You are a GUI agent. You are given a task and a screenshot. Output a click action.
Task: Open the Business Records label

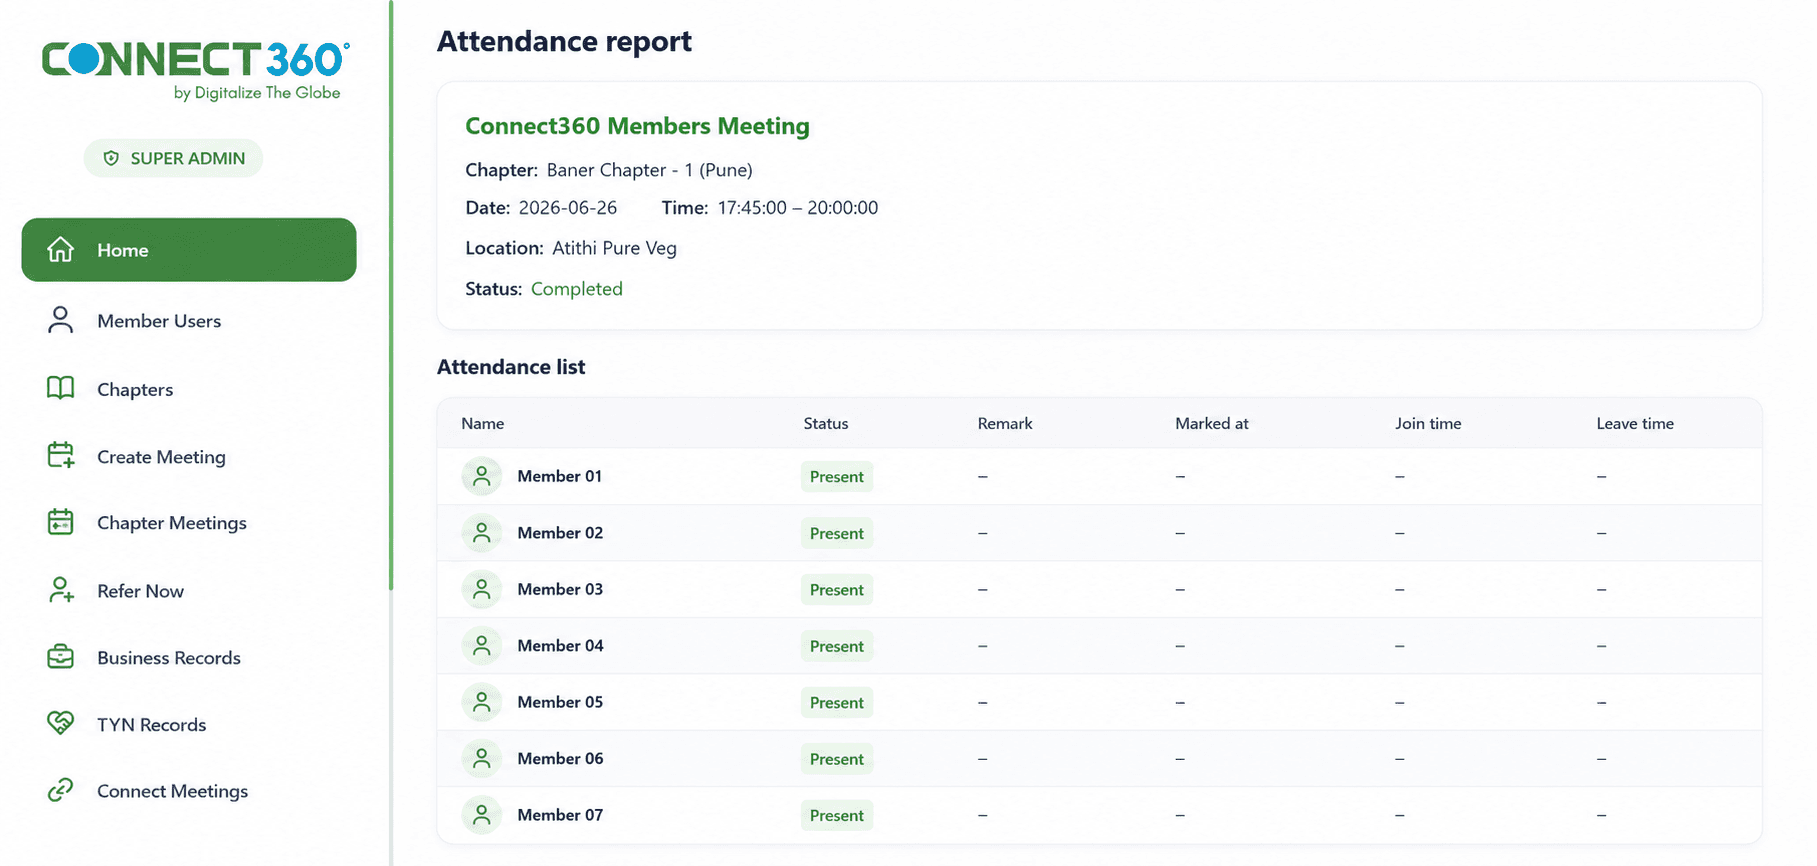pos(169,658)
